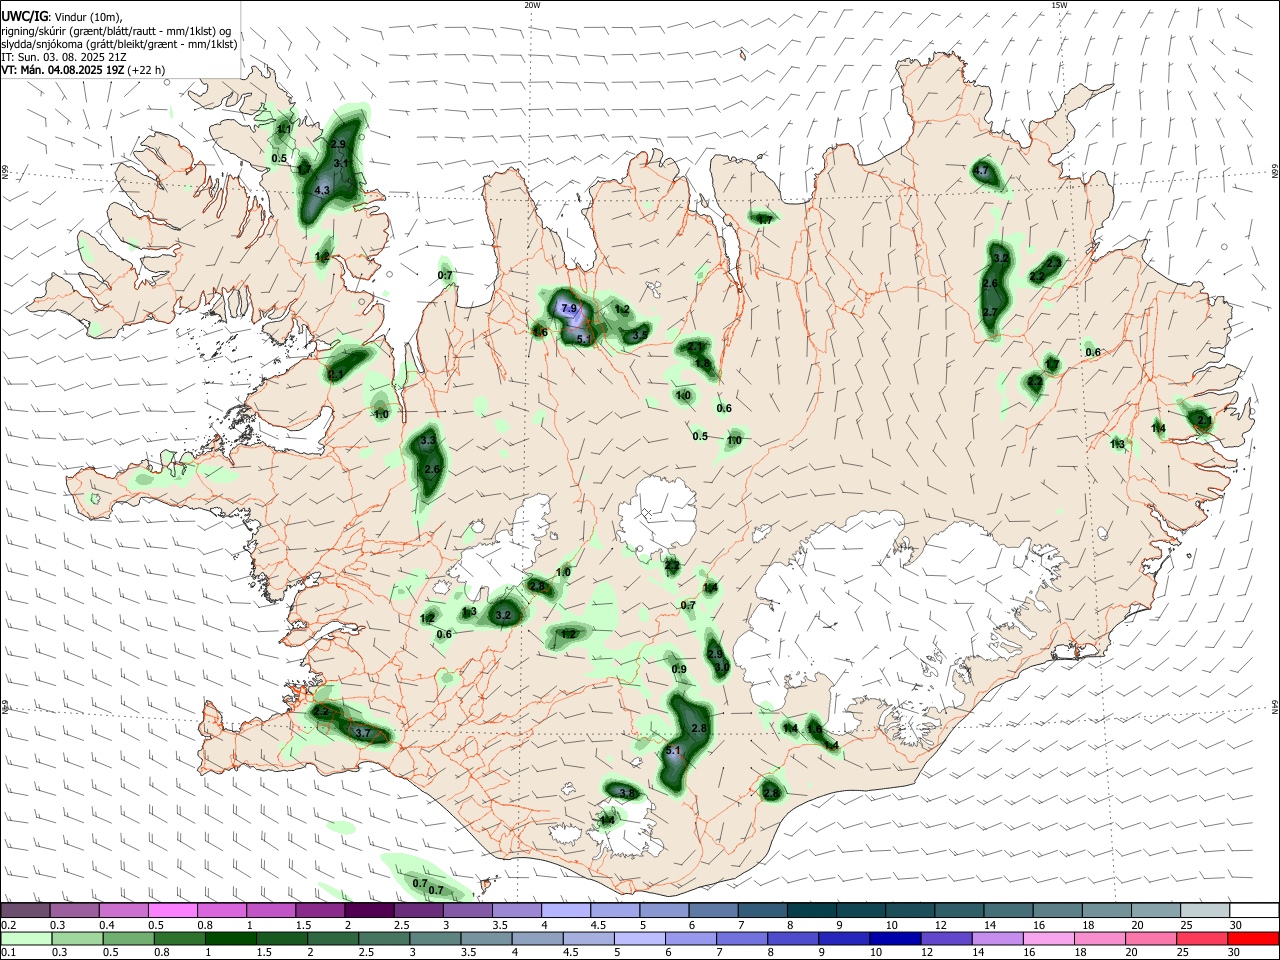The image size is (1280, 960).
Task: Click the "slydda/snjókoma" legend description line
Action: 119,44
